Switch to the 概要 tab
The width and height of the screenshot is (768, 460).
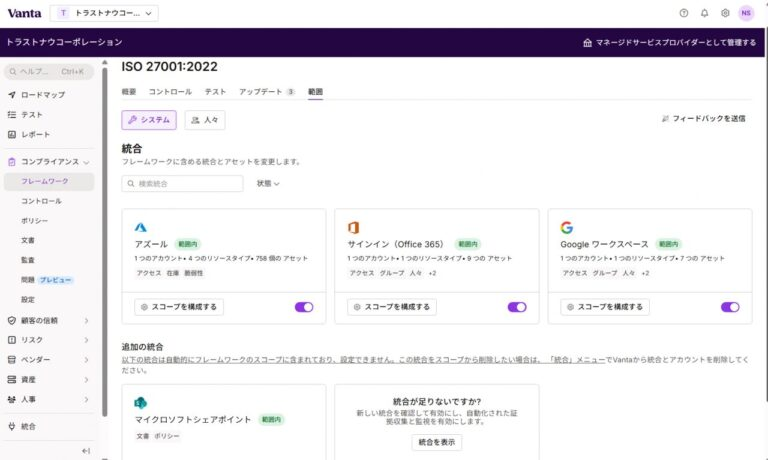click(129, 92)
